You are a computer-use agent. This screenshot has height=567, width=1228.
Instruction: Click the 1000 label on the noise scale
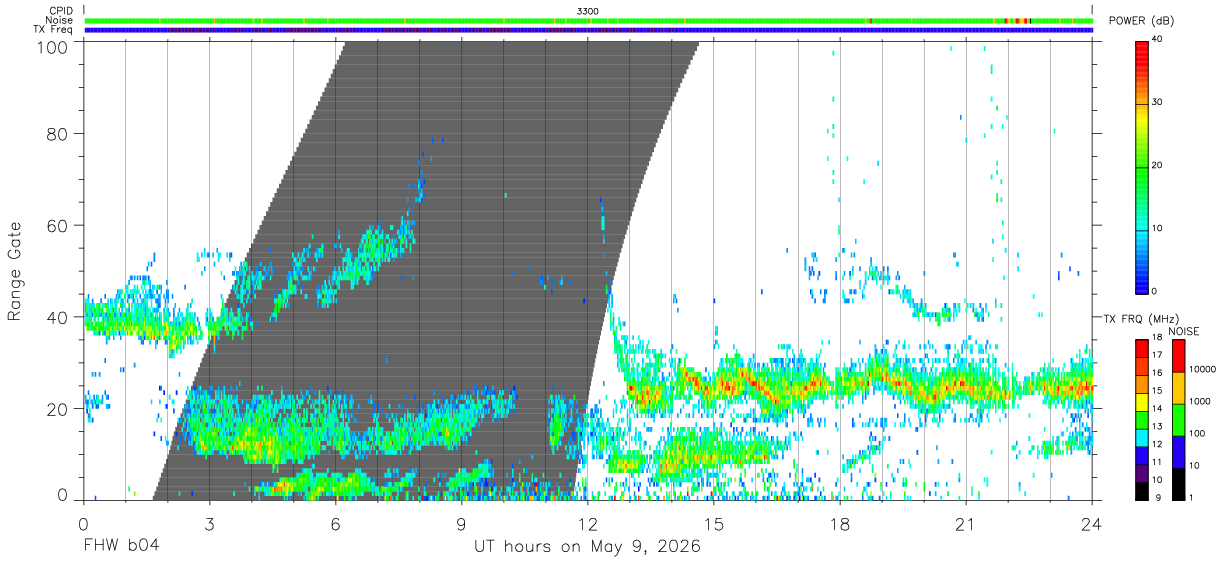point(1200,400)
